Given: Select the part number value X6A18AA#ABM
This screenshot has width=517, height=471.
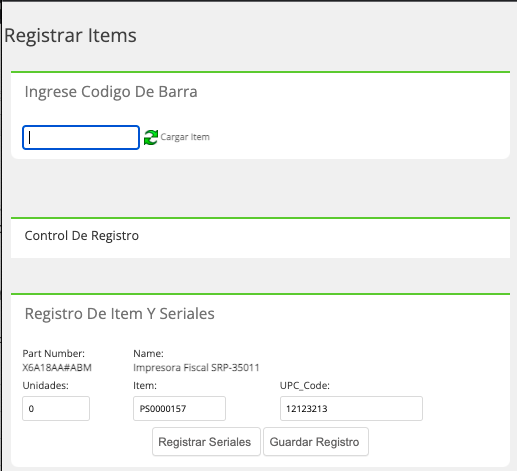Looking at the screenshot, I should (57, 368).
